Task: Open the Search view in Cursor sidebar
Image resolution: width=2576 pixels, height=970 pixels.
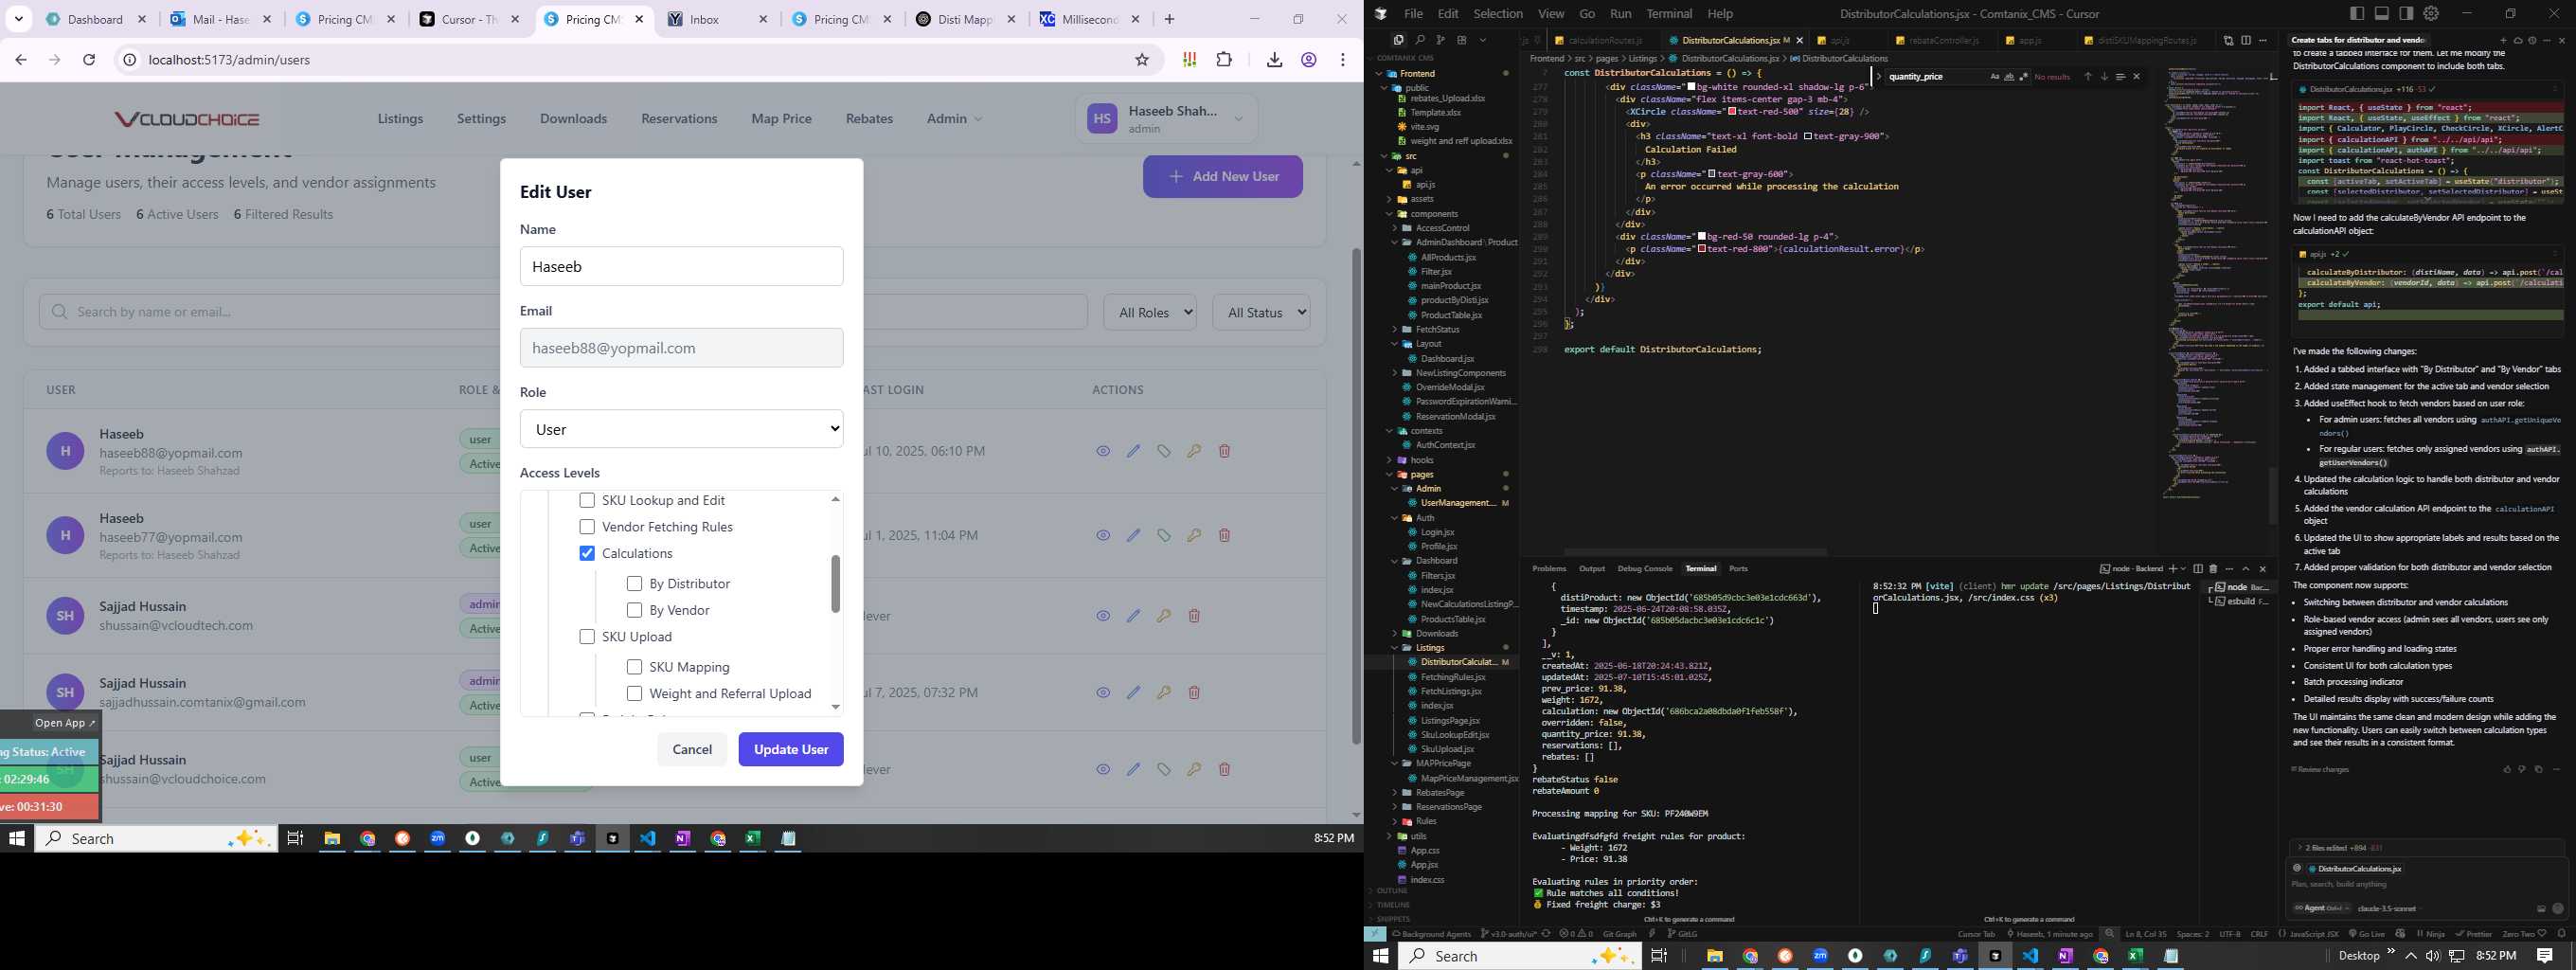Action: click(x=1419, y=40)
